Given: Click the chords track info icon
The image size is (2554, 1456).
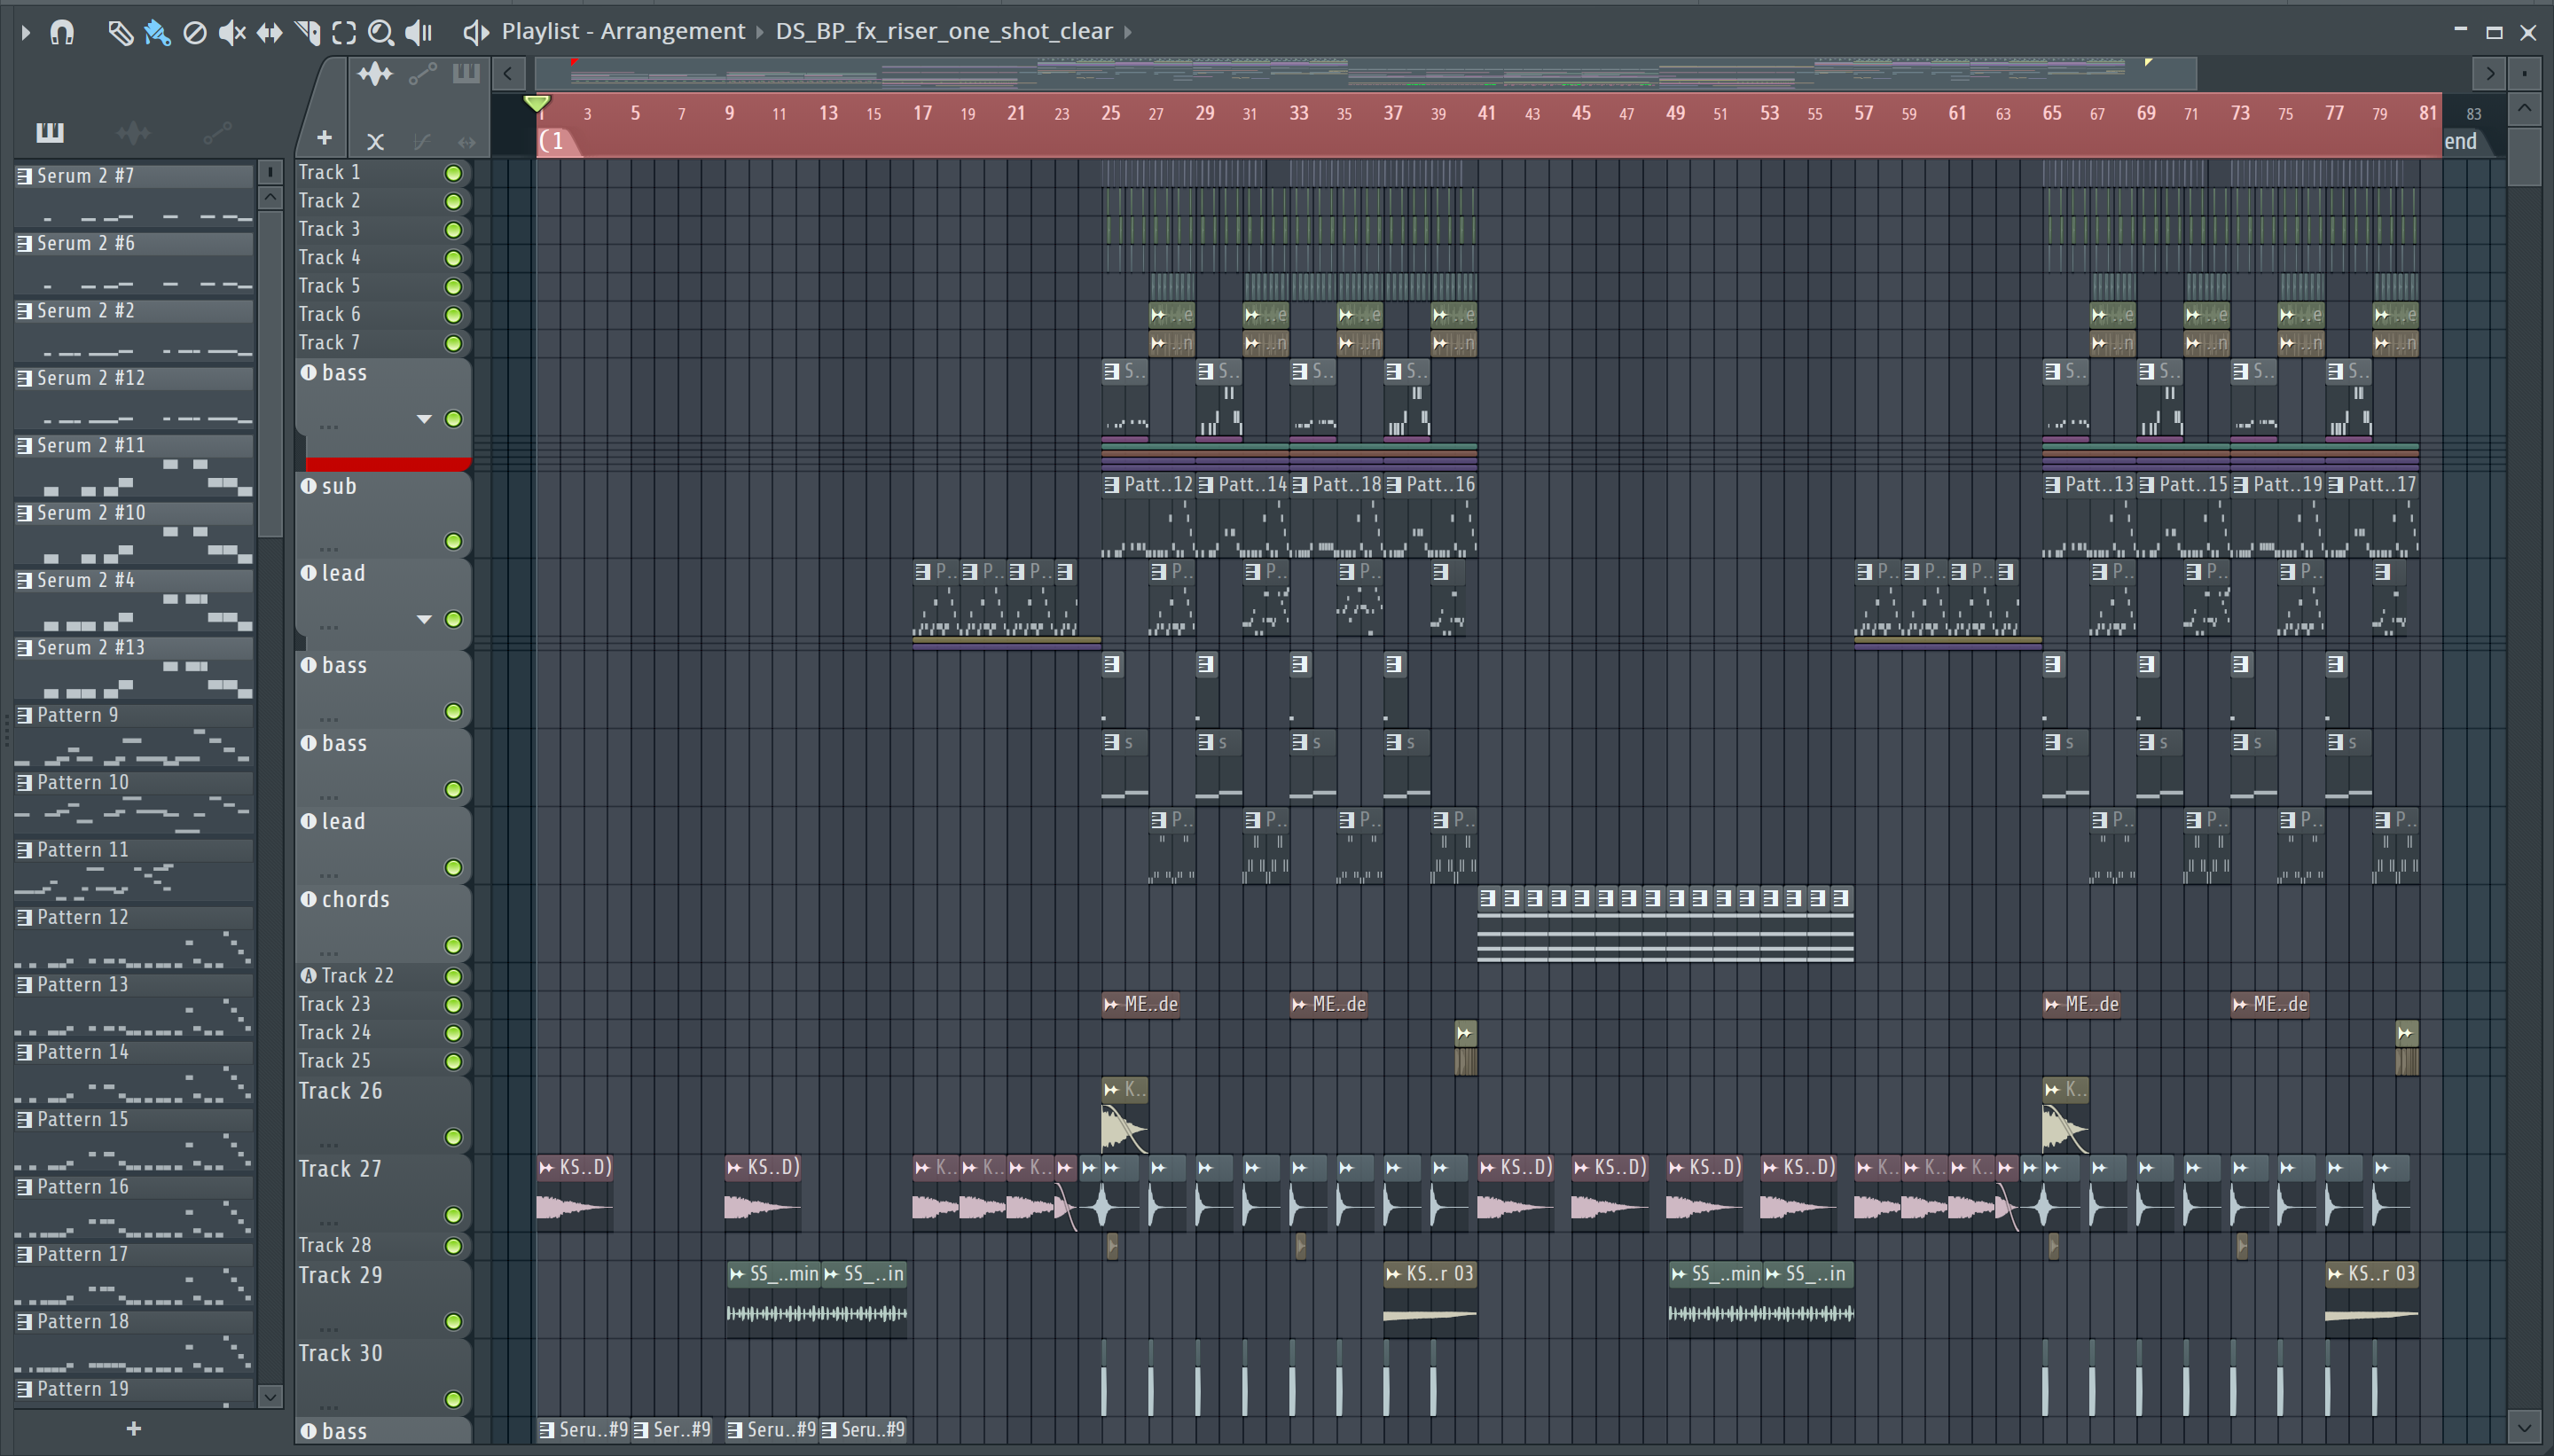Looking at the screenshot, I should coord(308,899).
